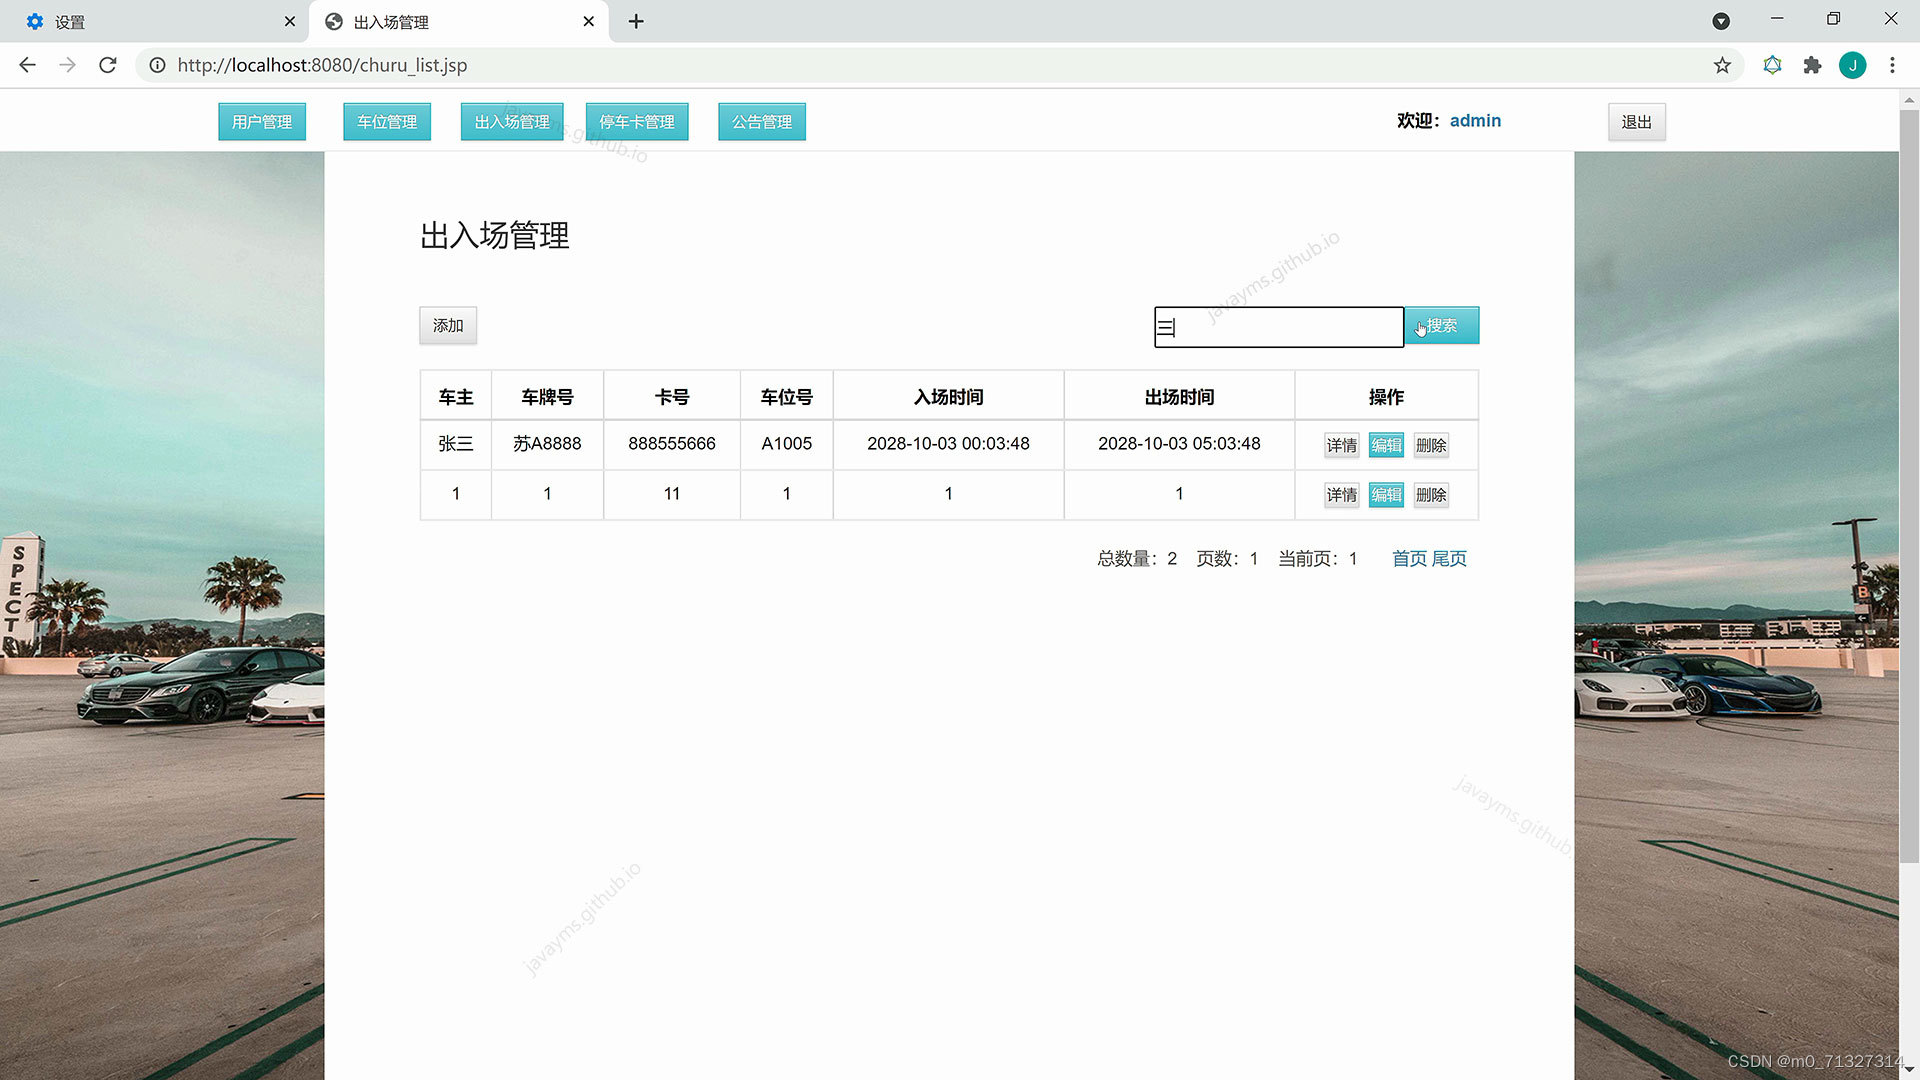Click the 入场时间 column header
1920x1080 pixels.
pos(948,397)
